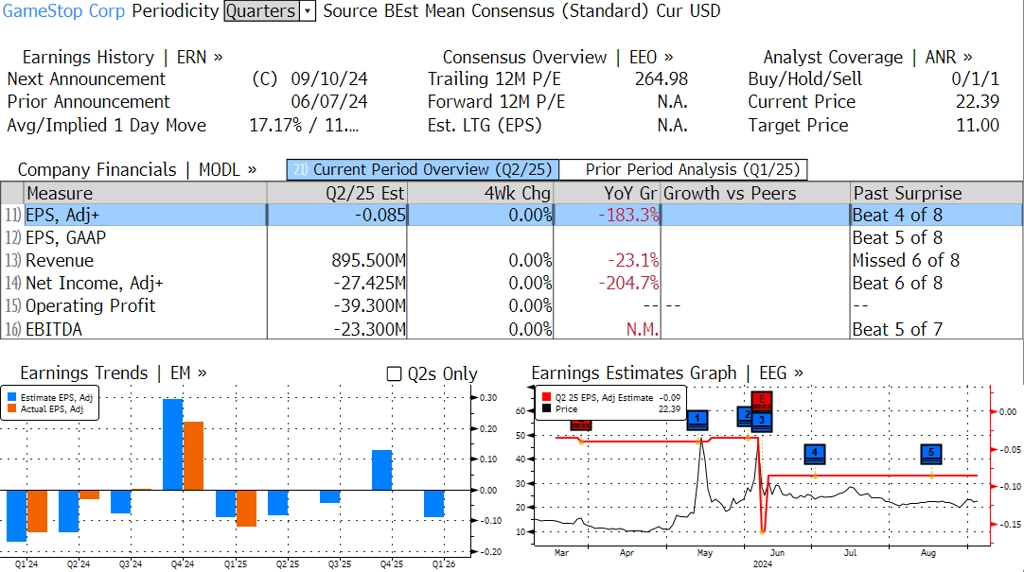Open Company Financials MODL link

pyautogui.click(x=137, y=170)
